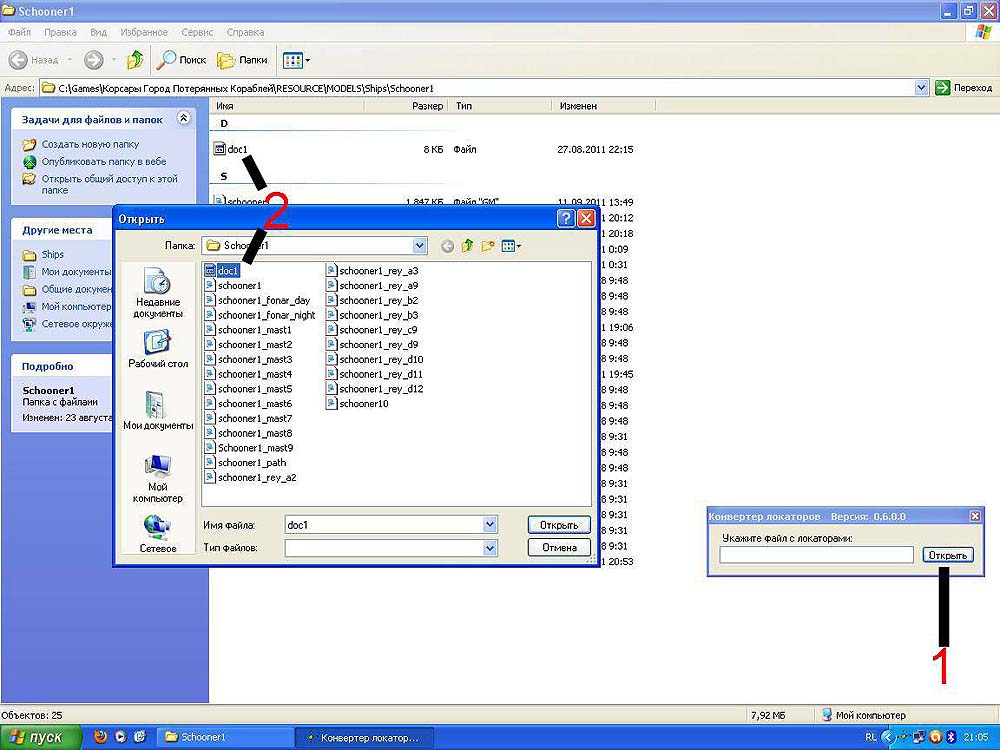1000x750 pixels.
Task: Open Мои документы in places bar
Action: 158,410
